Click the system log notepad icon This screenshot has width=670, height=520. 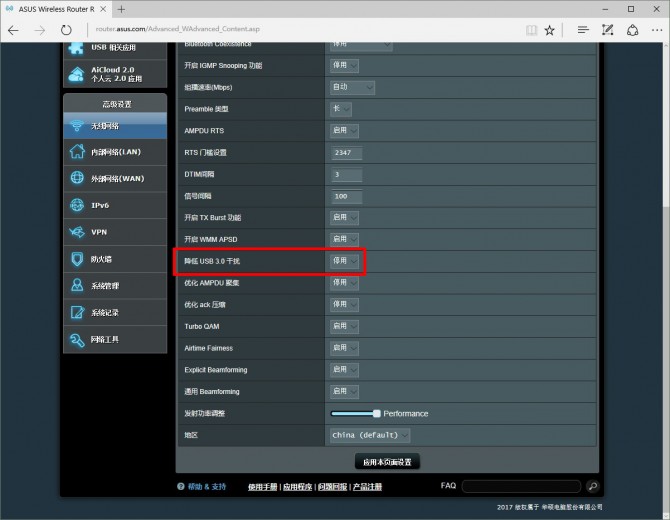pyautogui.click(x=77, y=312)
